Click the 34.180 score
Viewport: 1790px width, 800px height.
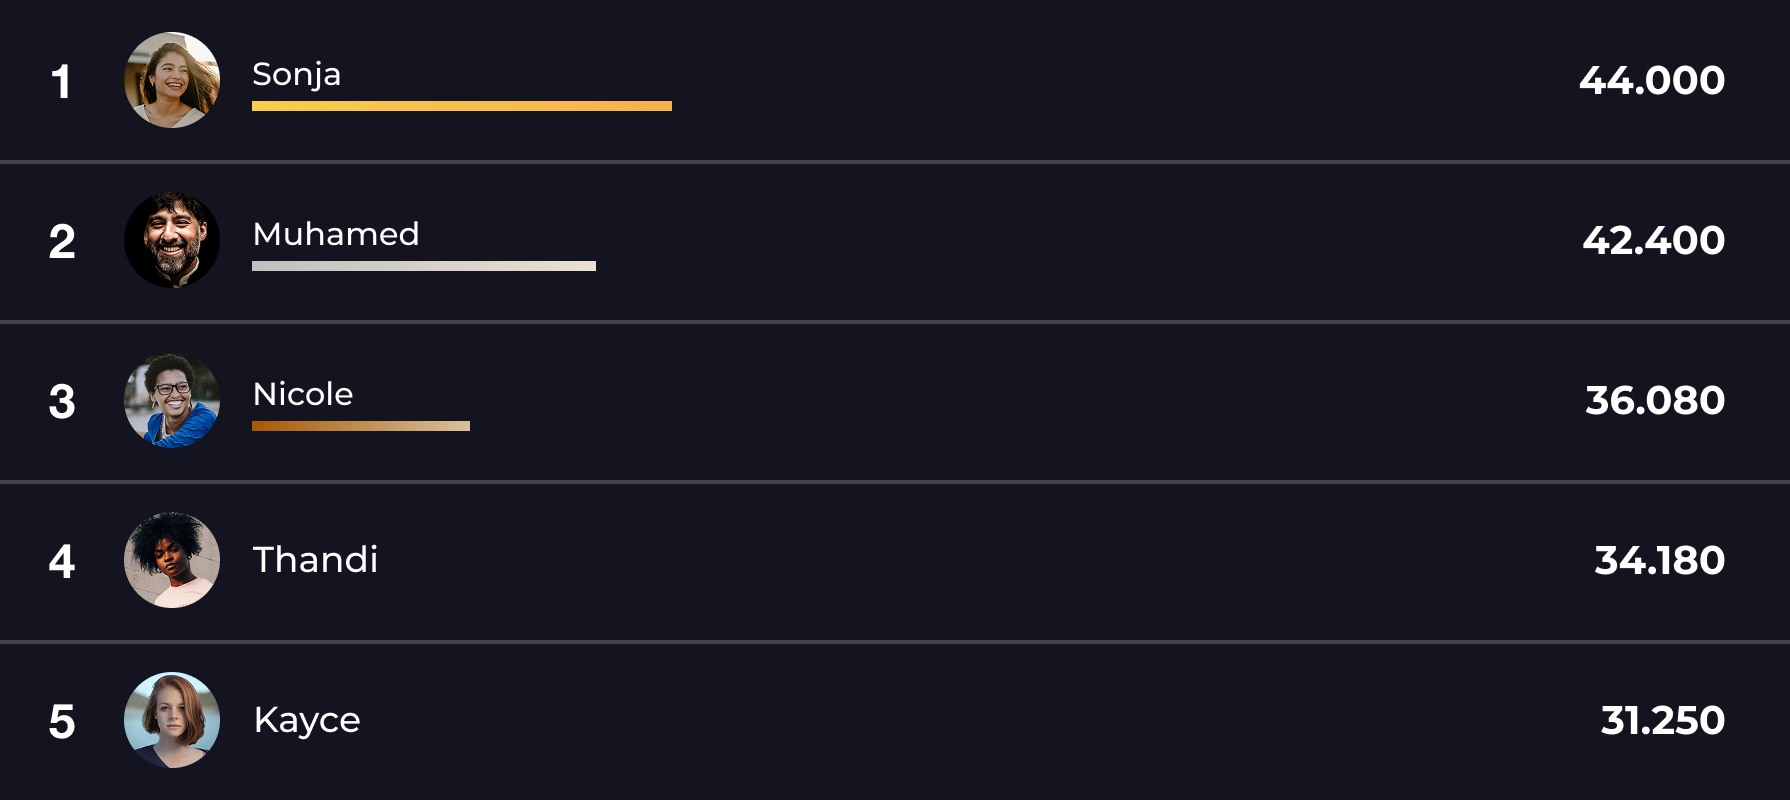tap(1660, 560)
